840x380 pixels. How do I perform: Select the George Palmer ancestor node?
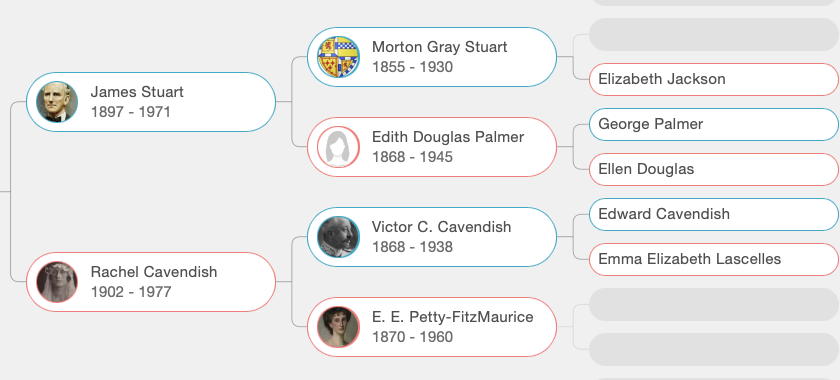(x=714, y=124)
